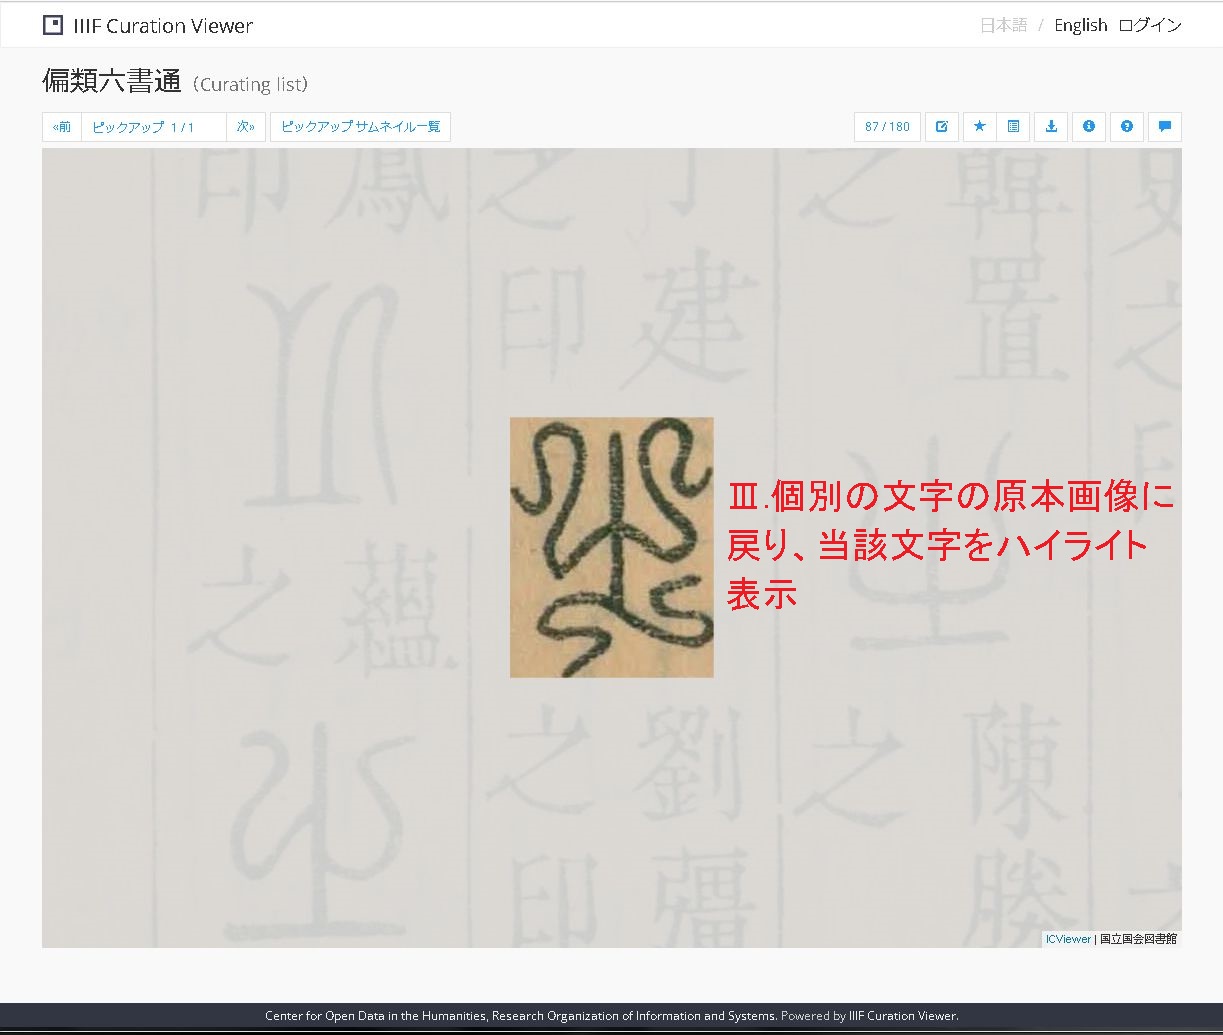Image resolution: width=1223 pixels, height=1035 pixels.
Task: Click the ピックアップ 1/1 indicator
Action: 154,127
